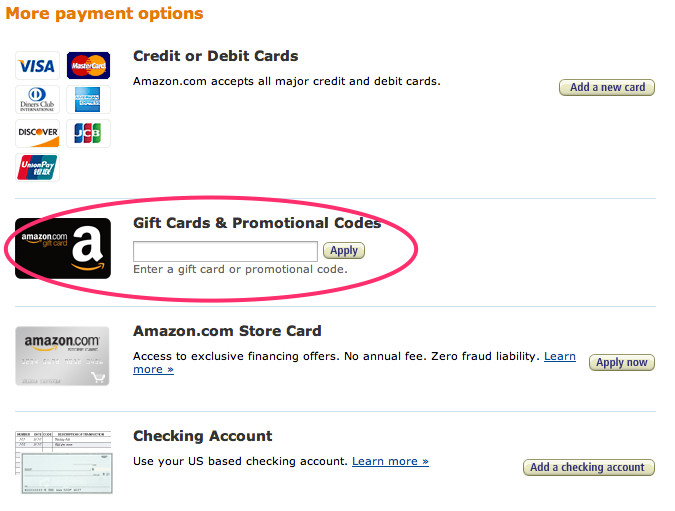
Task: Click the Credit or Debit Cards heading
Action: point(215,56)
